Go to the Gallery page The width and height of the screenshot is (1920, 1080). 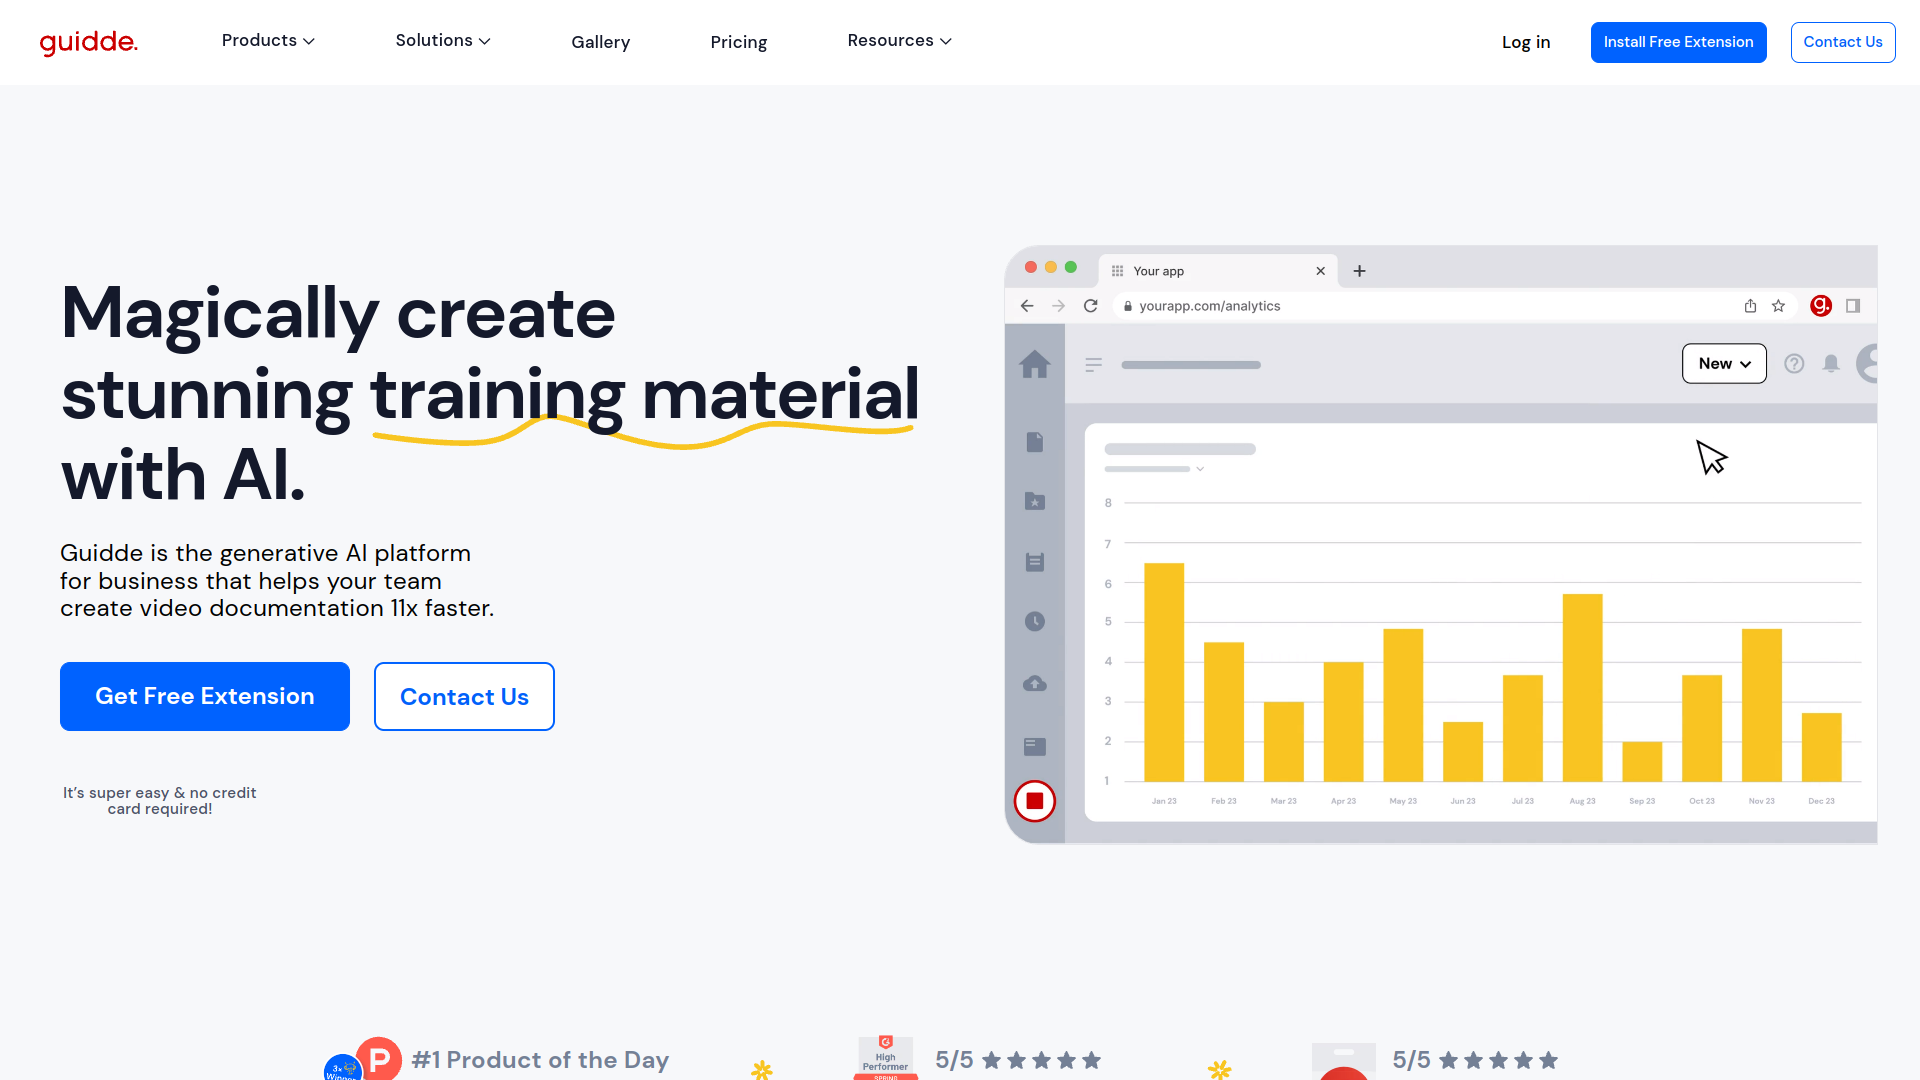[x=600, y=42]
